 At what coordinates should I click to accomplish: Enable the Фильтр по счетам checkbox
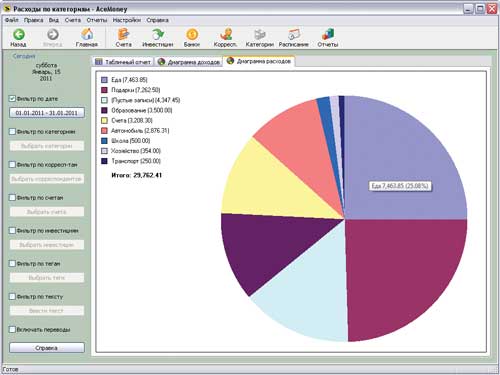tap(12, 198)
